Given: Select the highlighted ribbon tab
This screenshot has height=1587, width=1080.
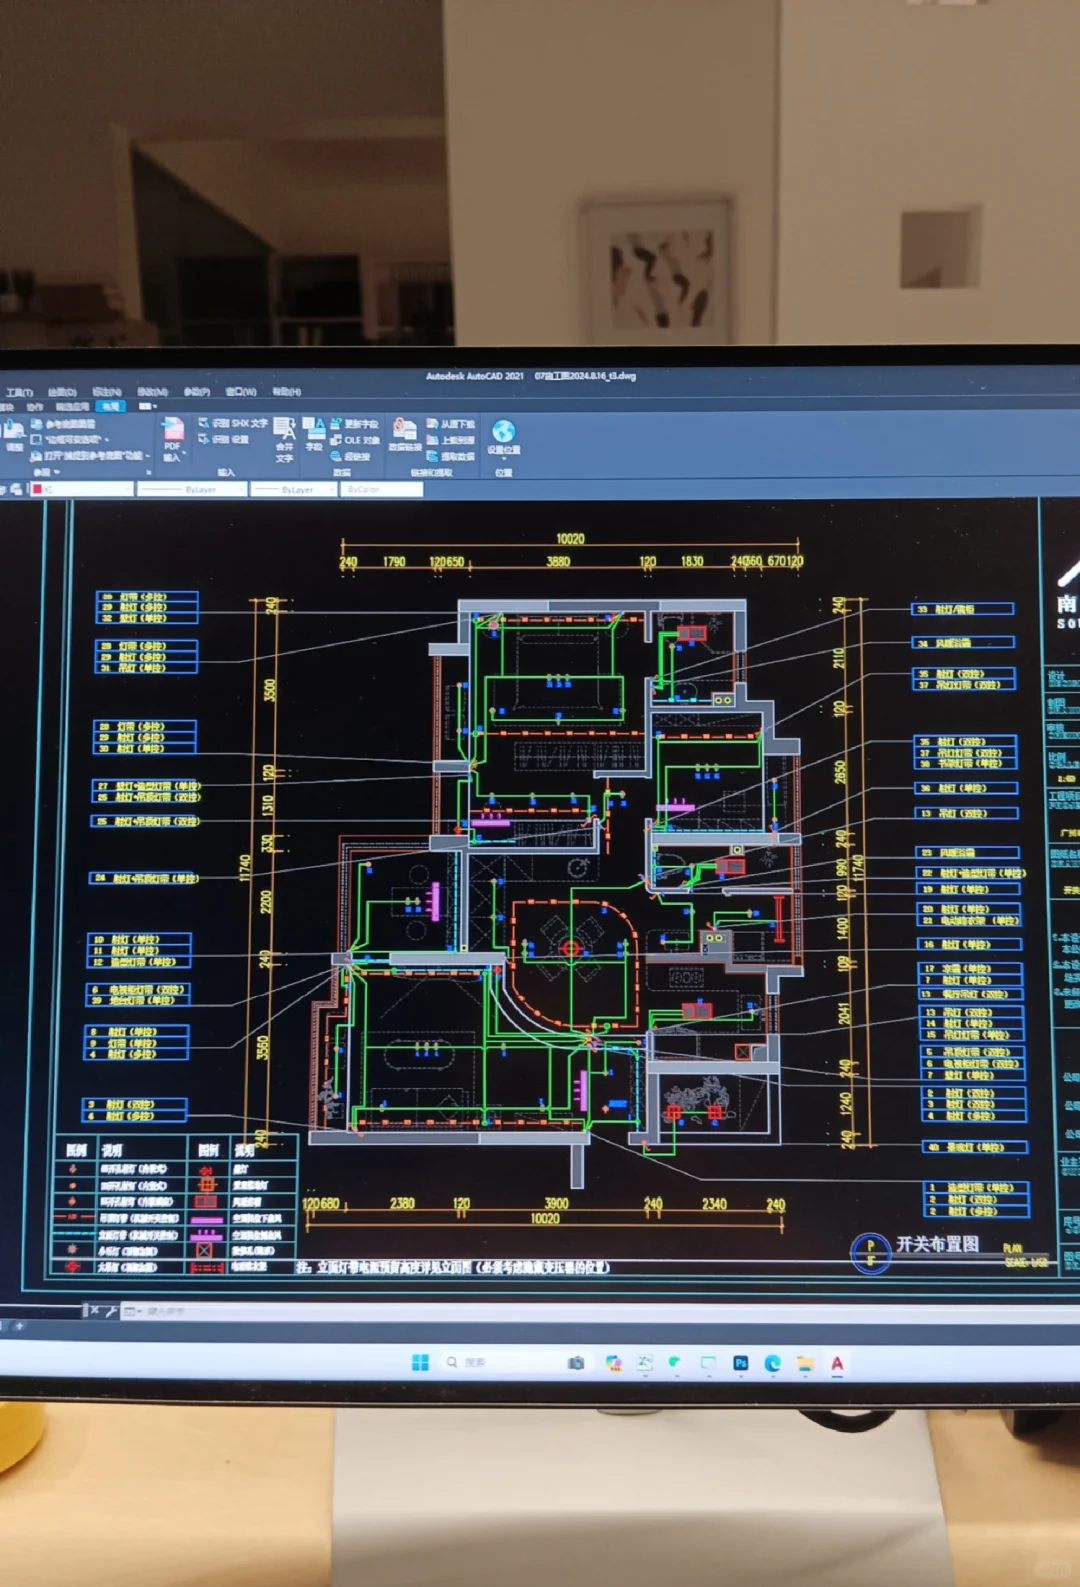Looking at the screenshot, I should [x=111, y=406].
